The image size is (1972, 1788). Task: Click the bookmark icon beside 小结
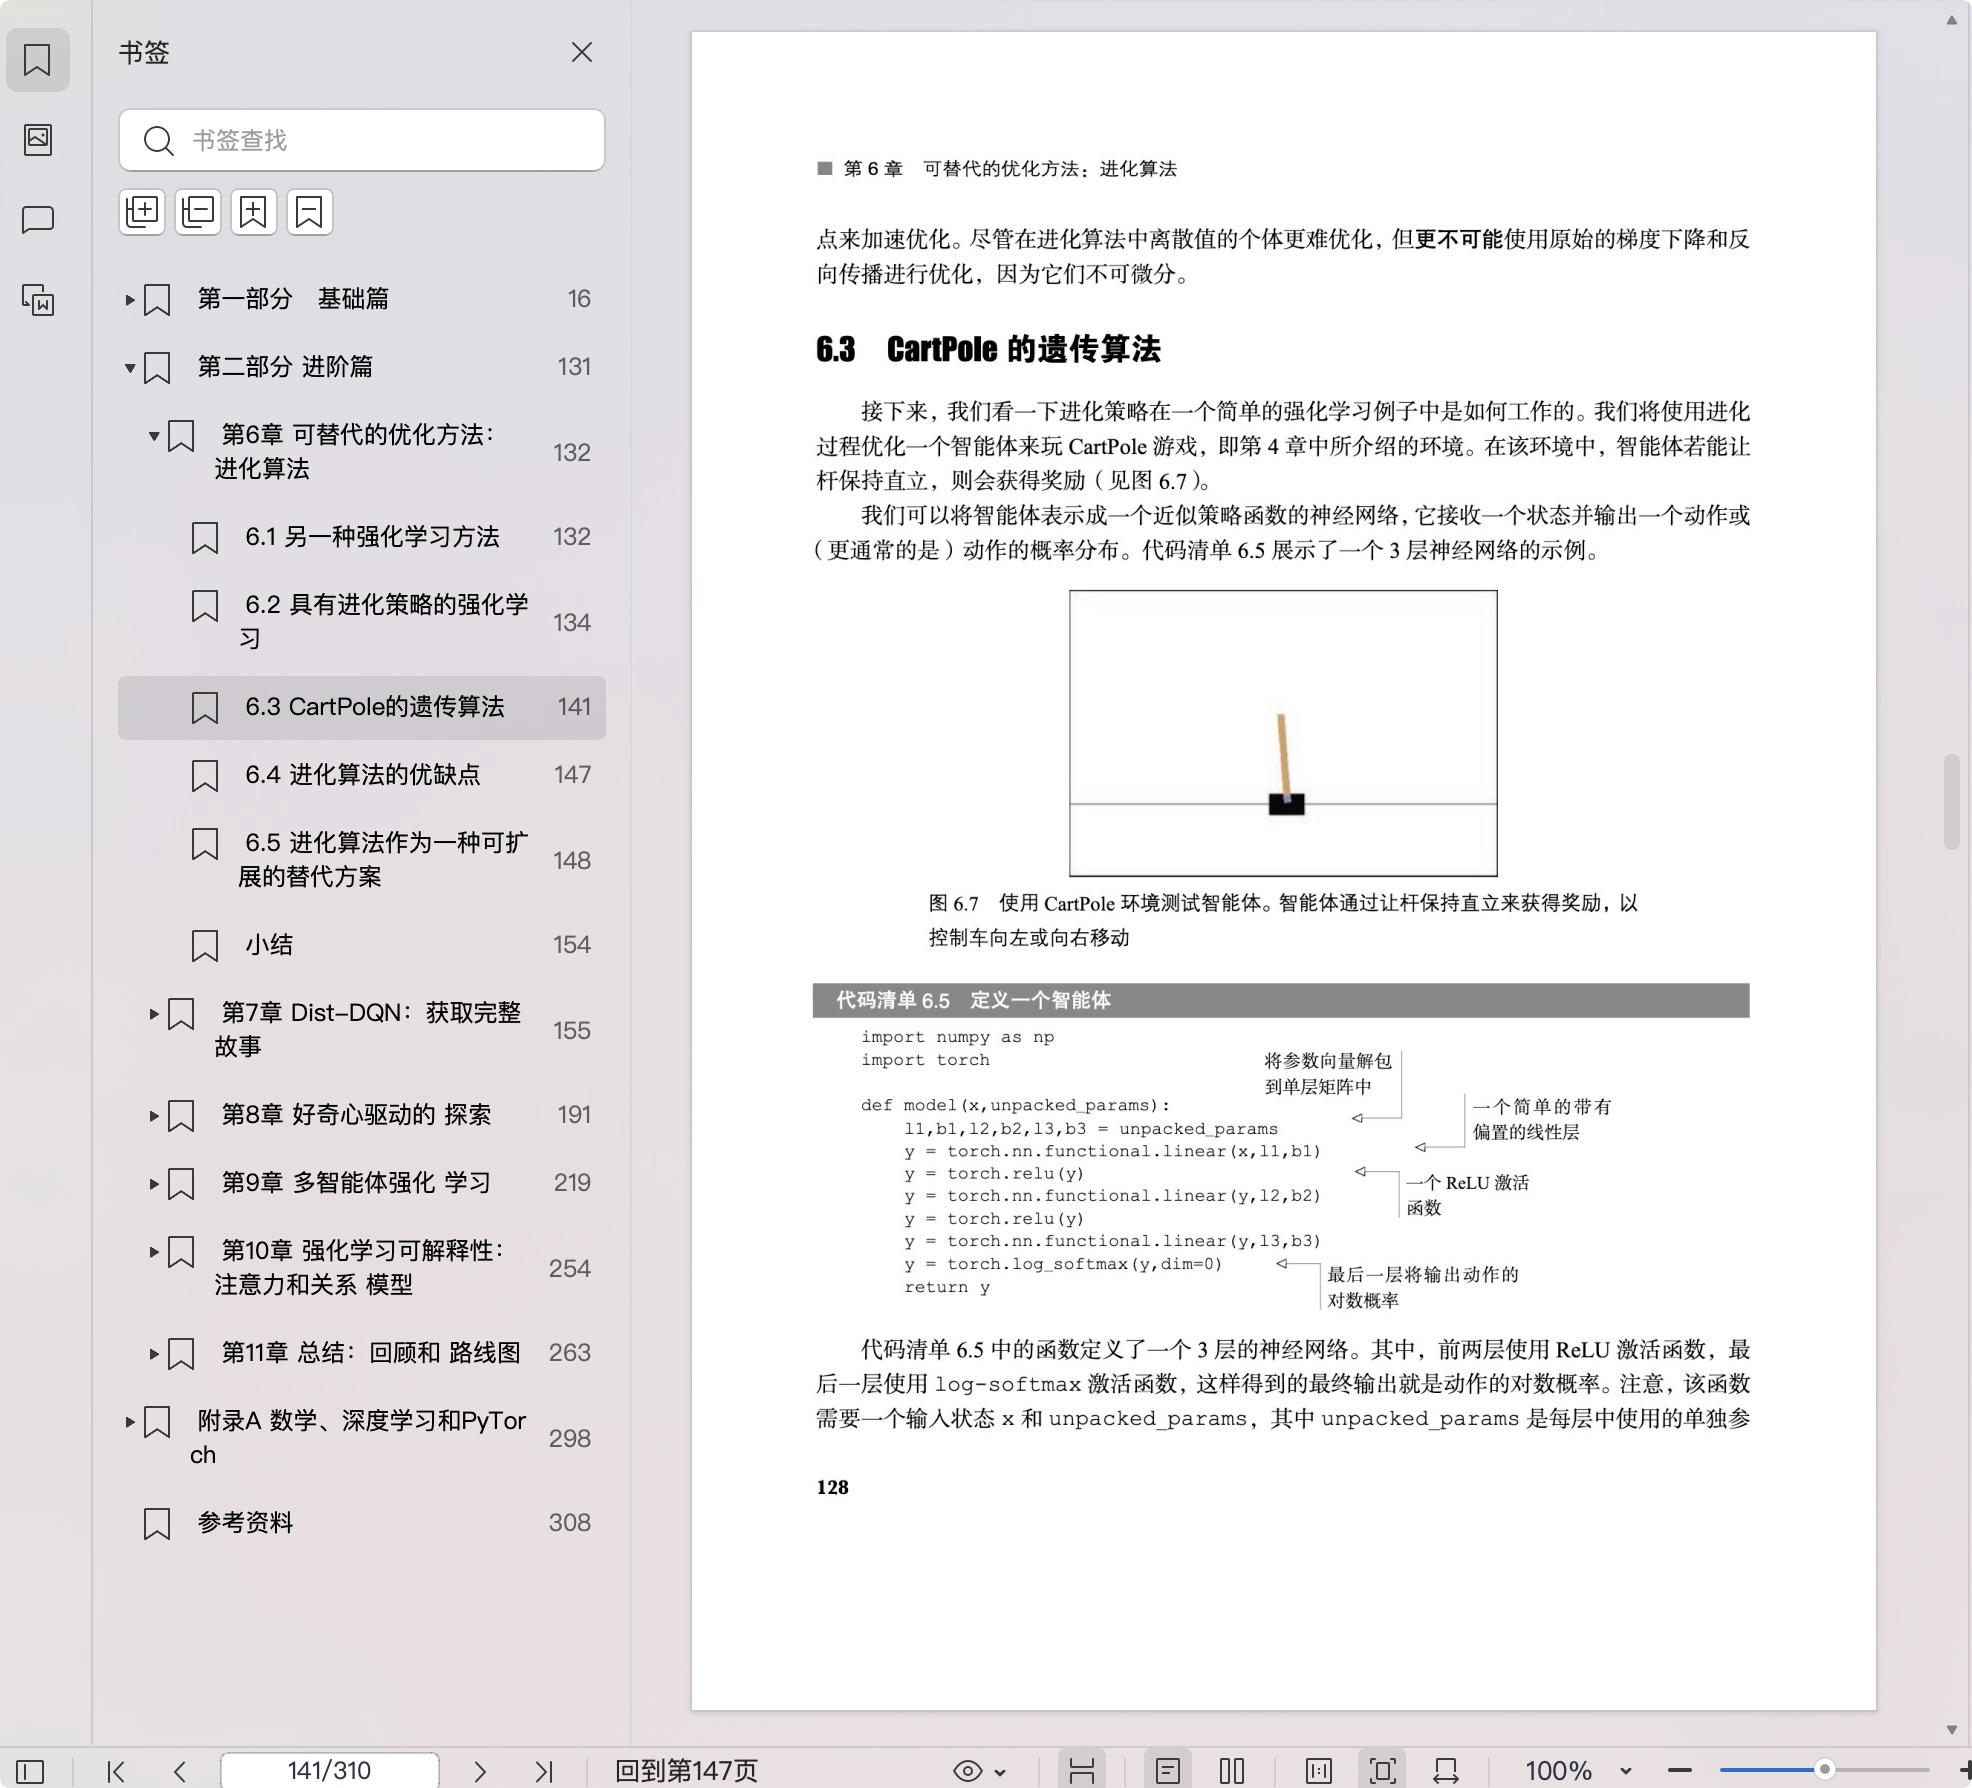205,945
